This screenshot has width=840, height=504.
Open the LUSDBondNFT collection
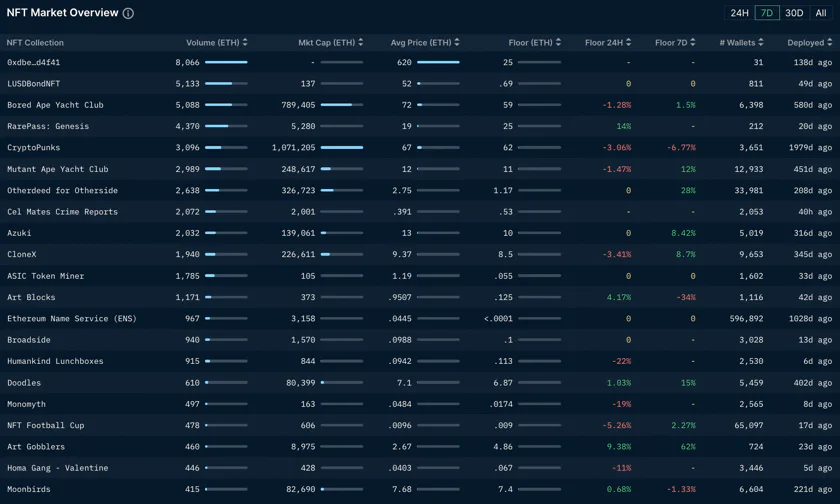click(x=34, y=84)
